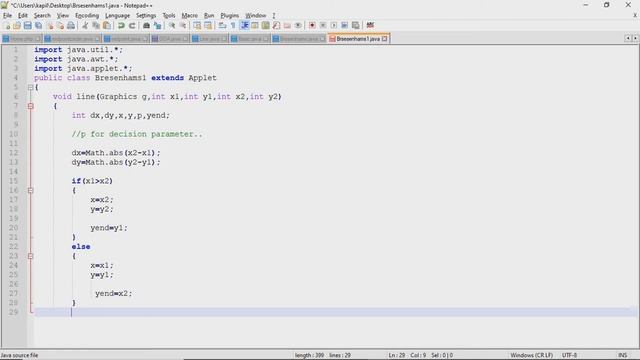Collapse the line method fold at line 7
640x360 pixels.
(31, 106)
